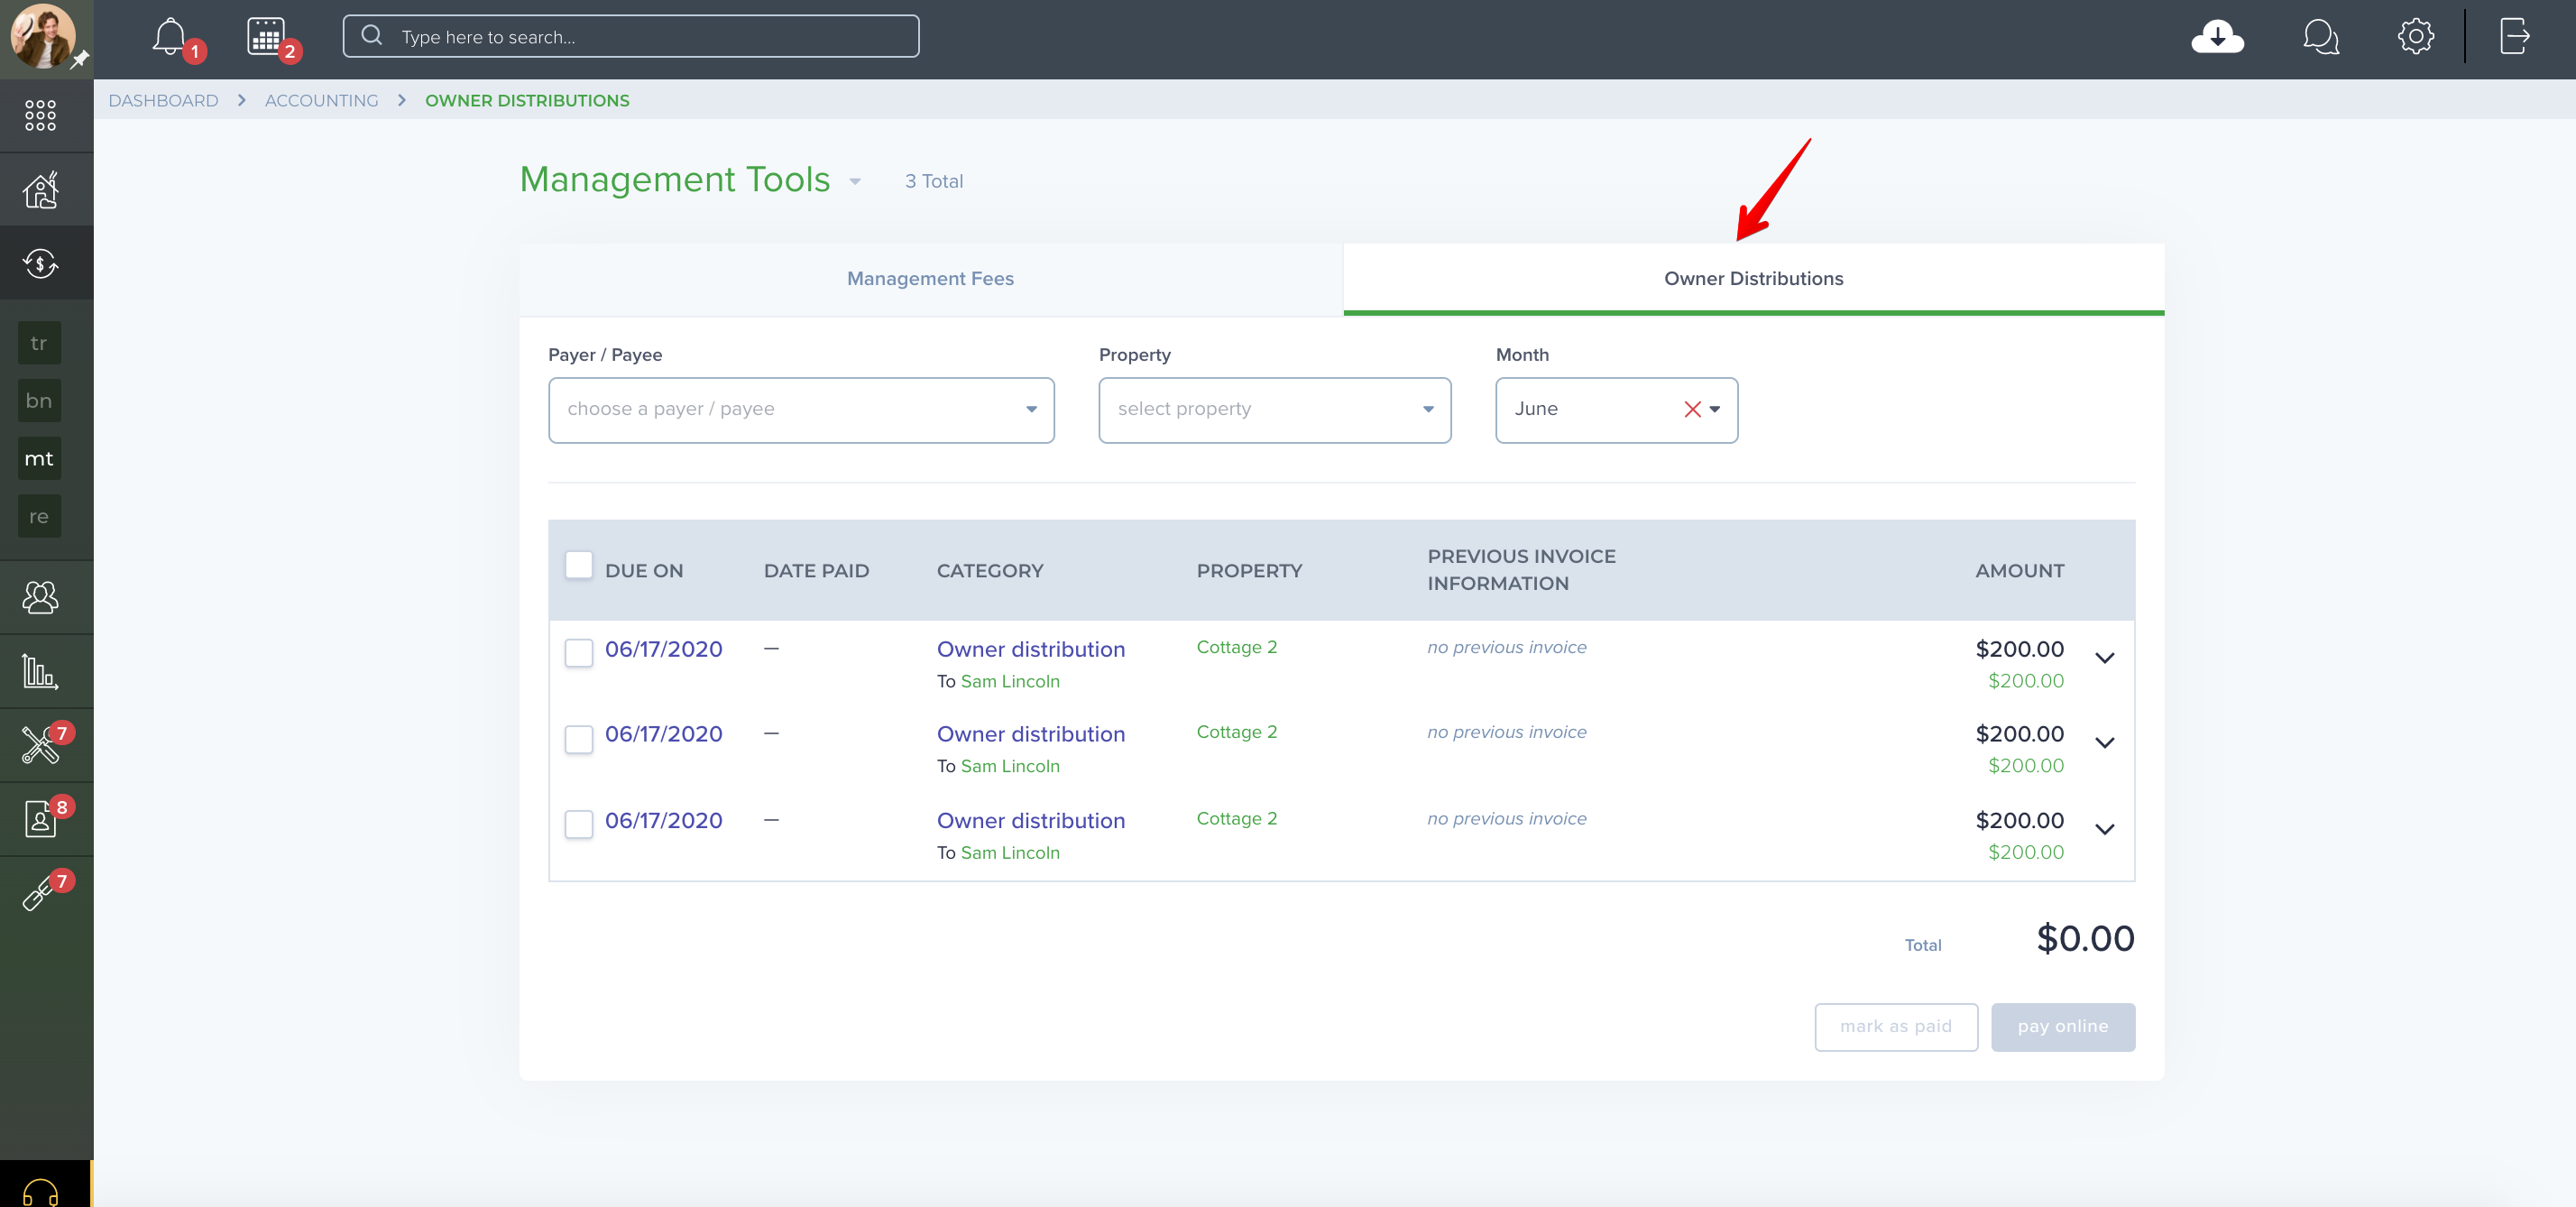Open Cottage 2 property in second row
2576x1207 pixels.
tap(1236, 732)
